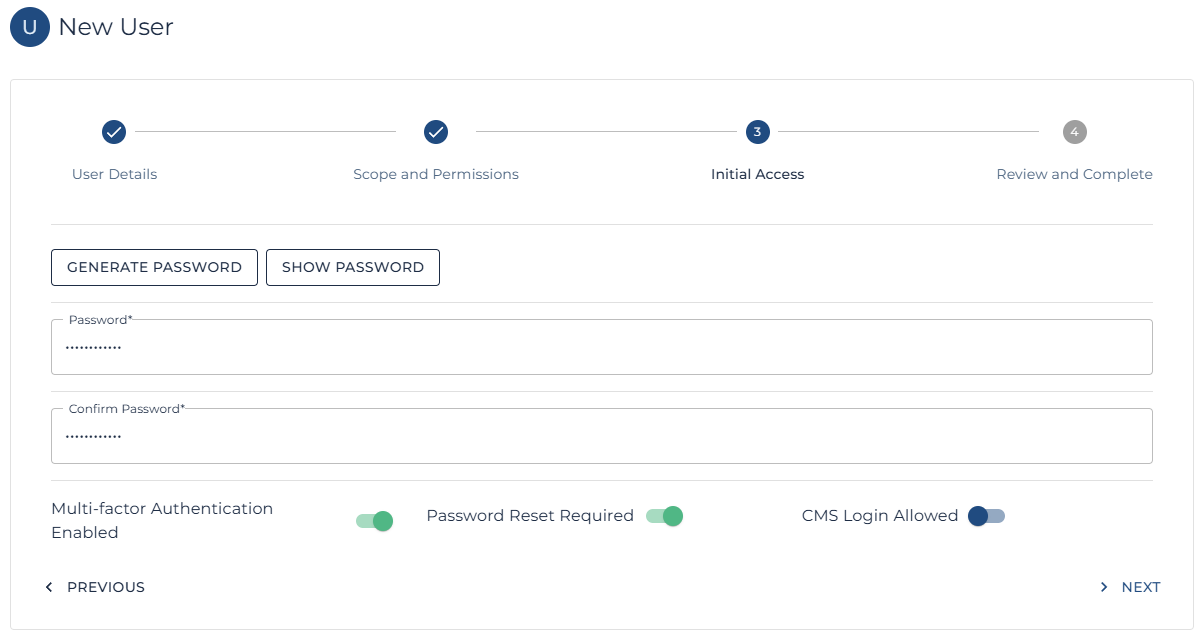Jump to Review and Complete step label

[1074, 174]
